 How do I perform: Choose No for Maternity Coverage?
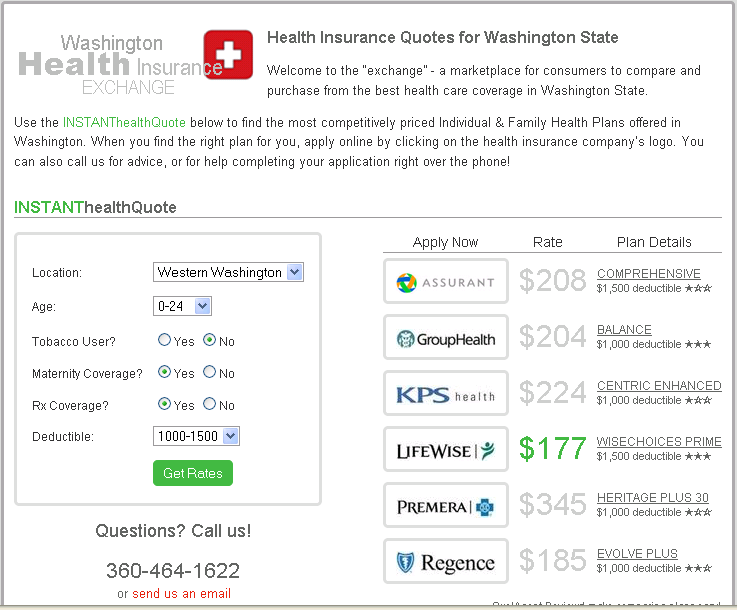(x=210, y=372)
